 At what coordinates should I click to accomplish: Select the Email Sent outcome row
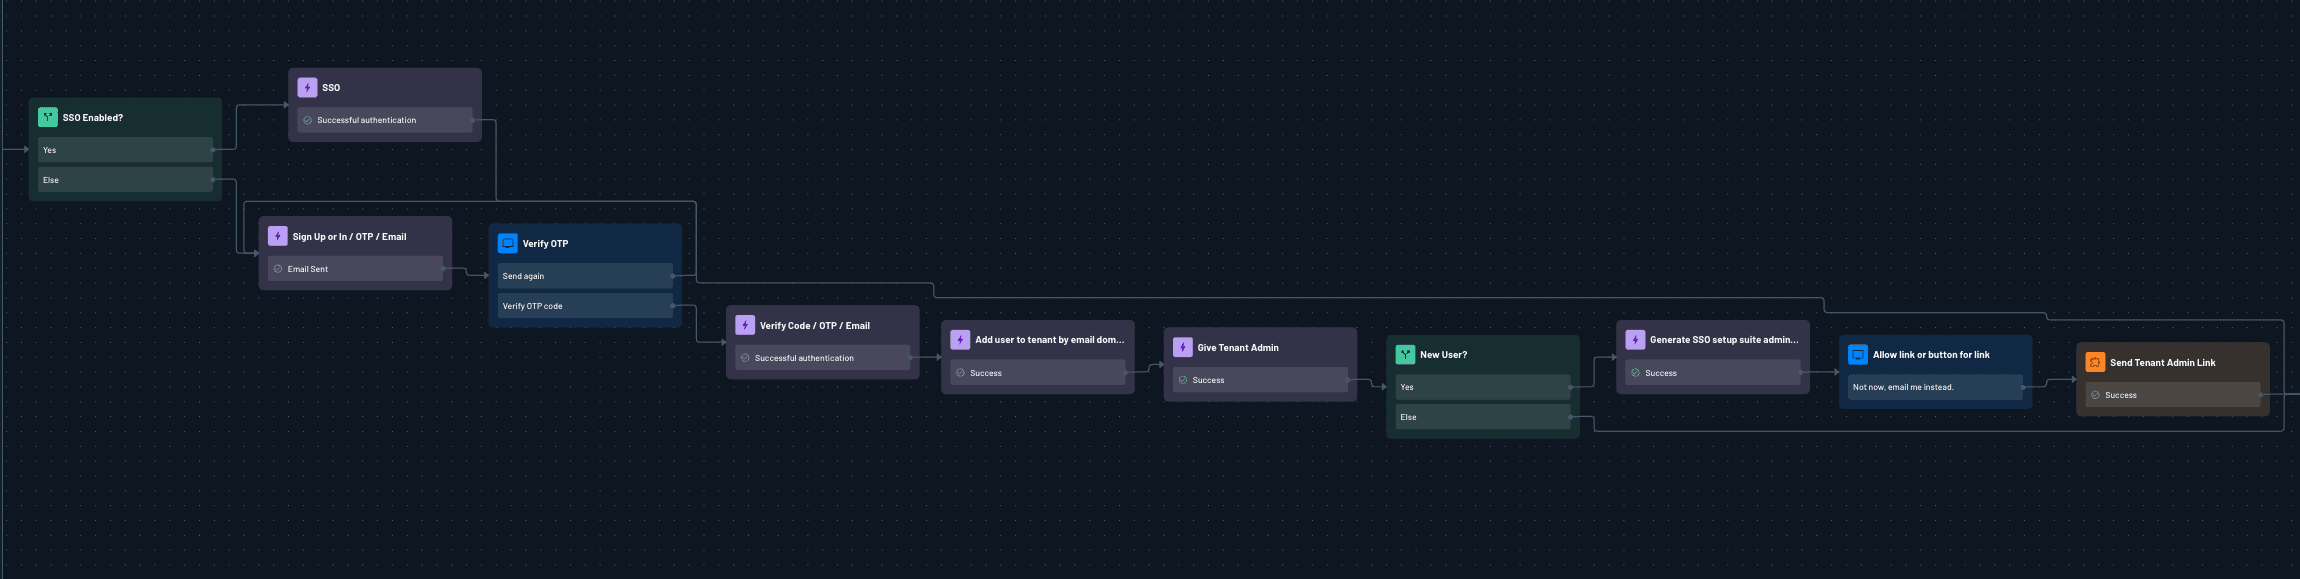click(355, 269)
